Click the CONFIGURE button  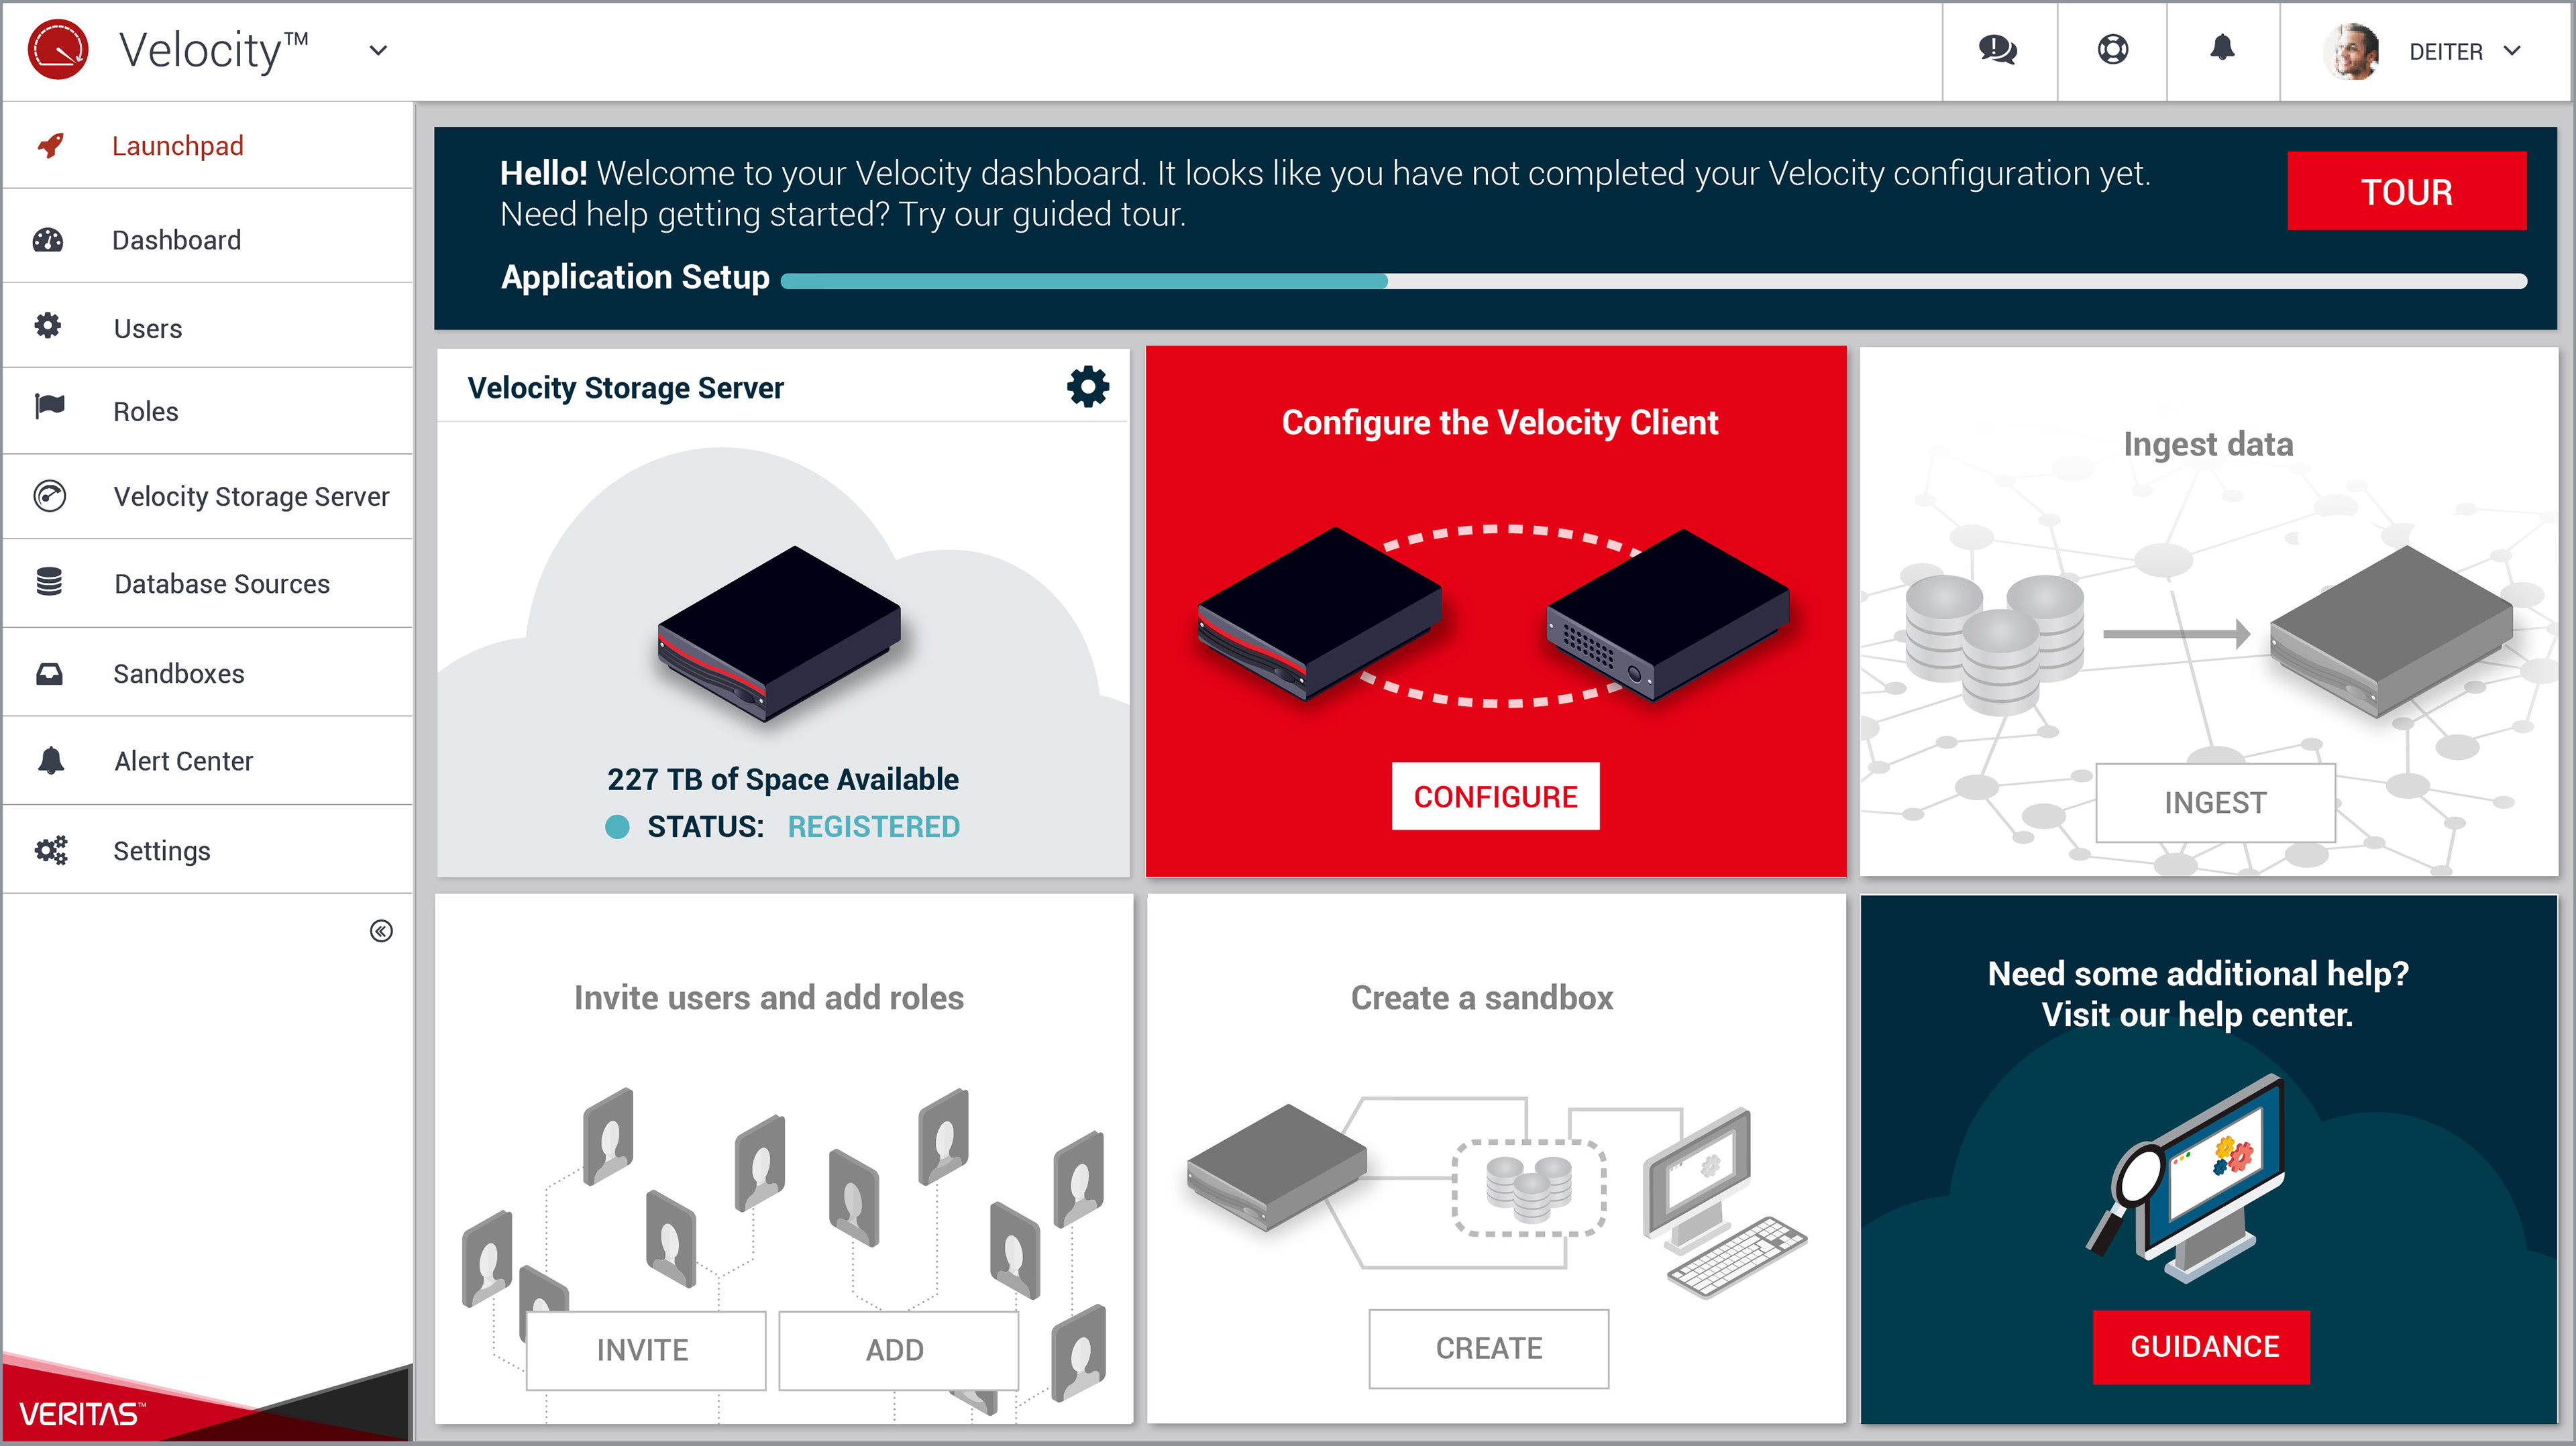tap(1495, 796)
